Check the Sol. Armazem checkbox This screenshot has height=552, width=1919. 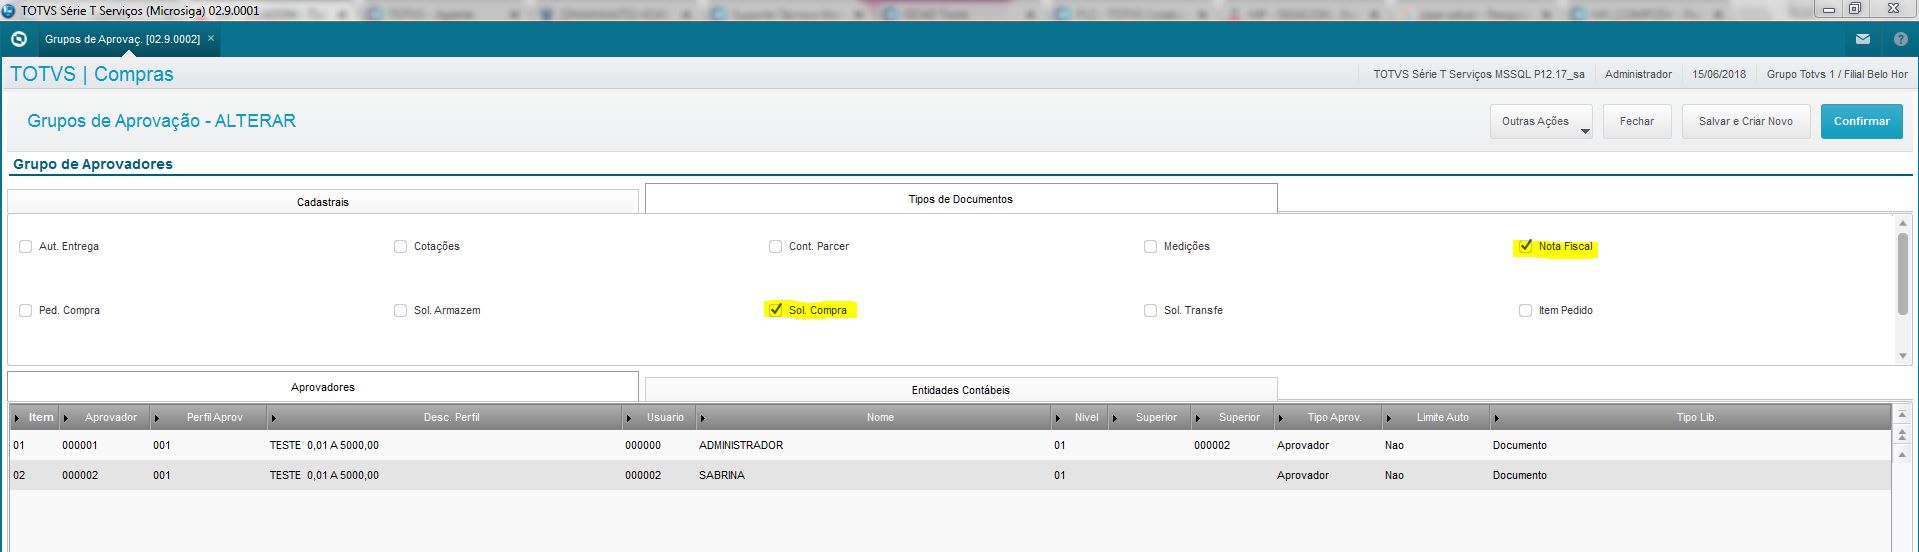401,310
